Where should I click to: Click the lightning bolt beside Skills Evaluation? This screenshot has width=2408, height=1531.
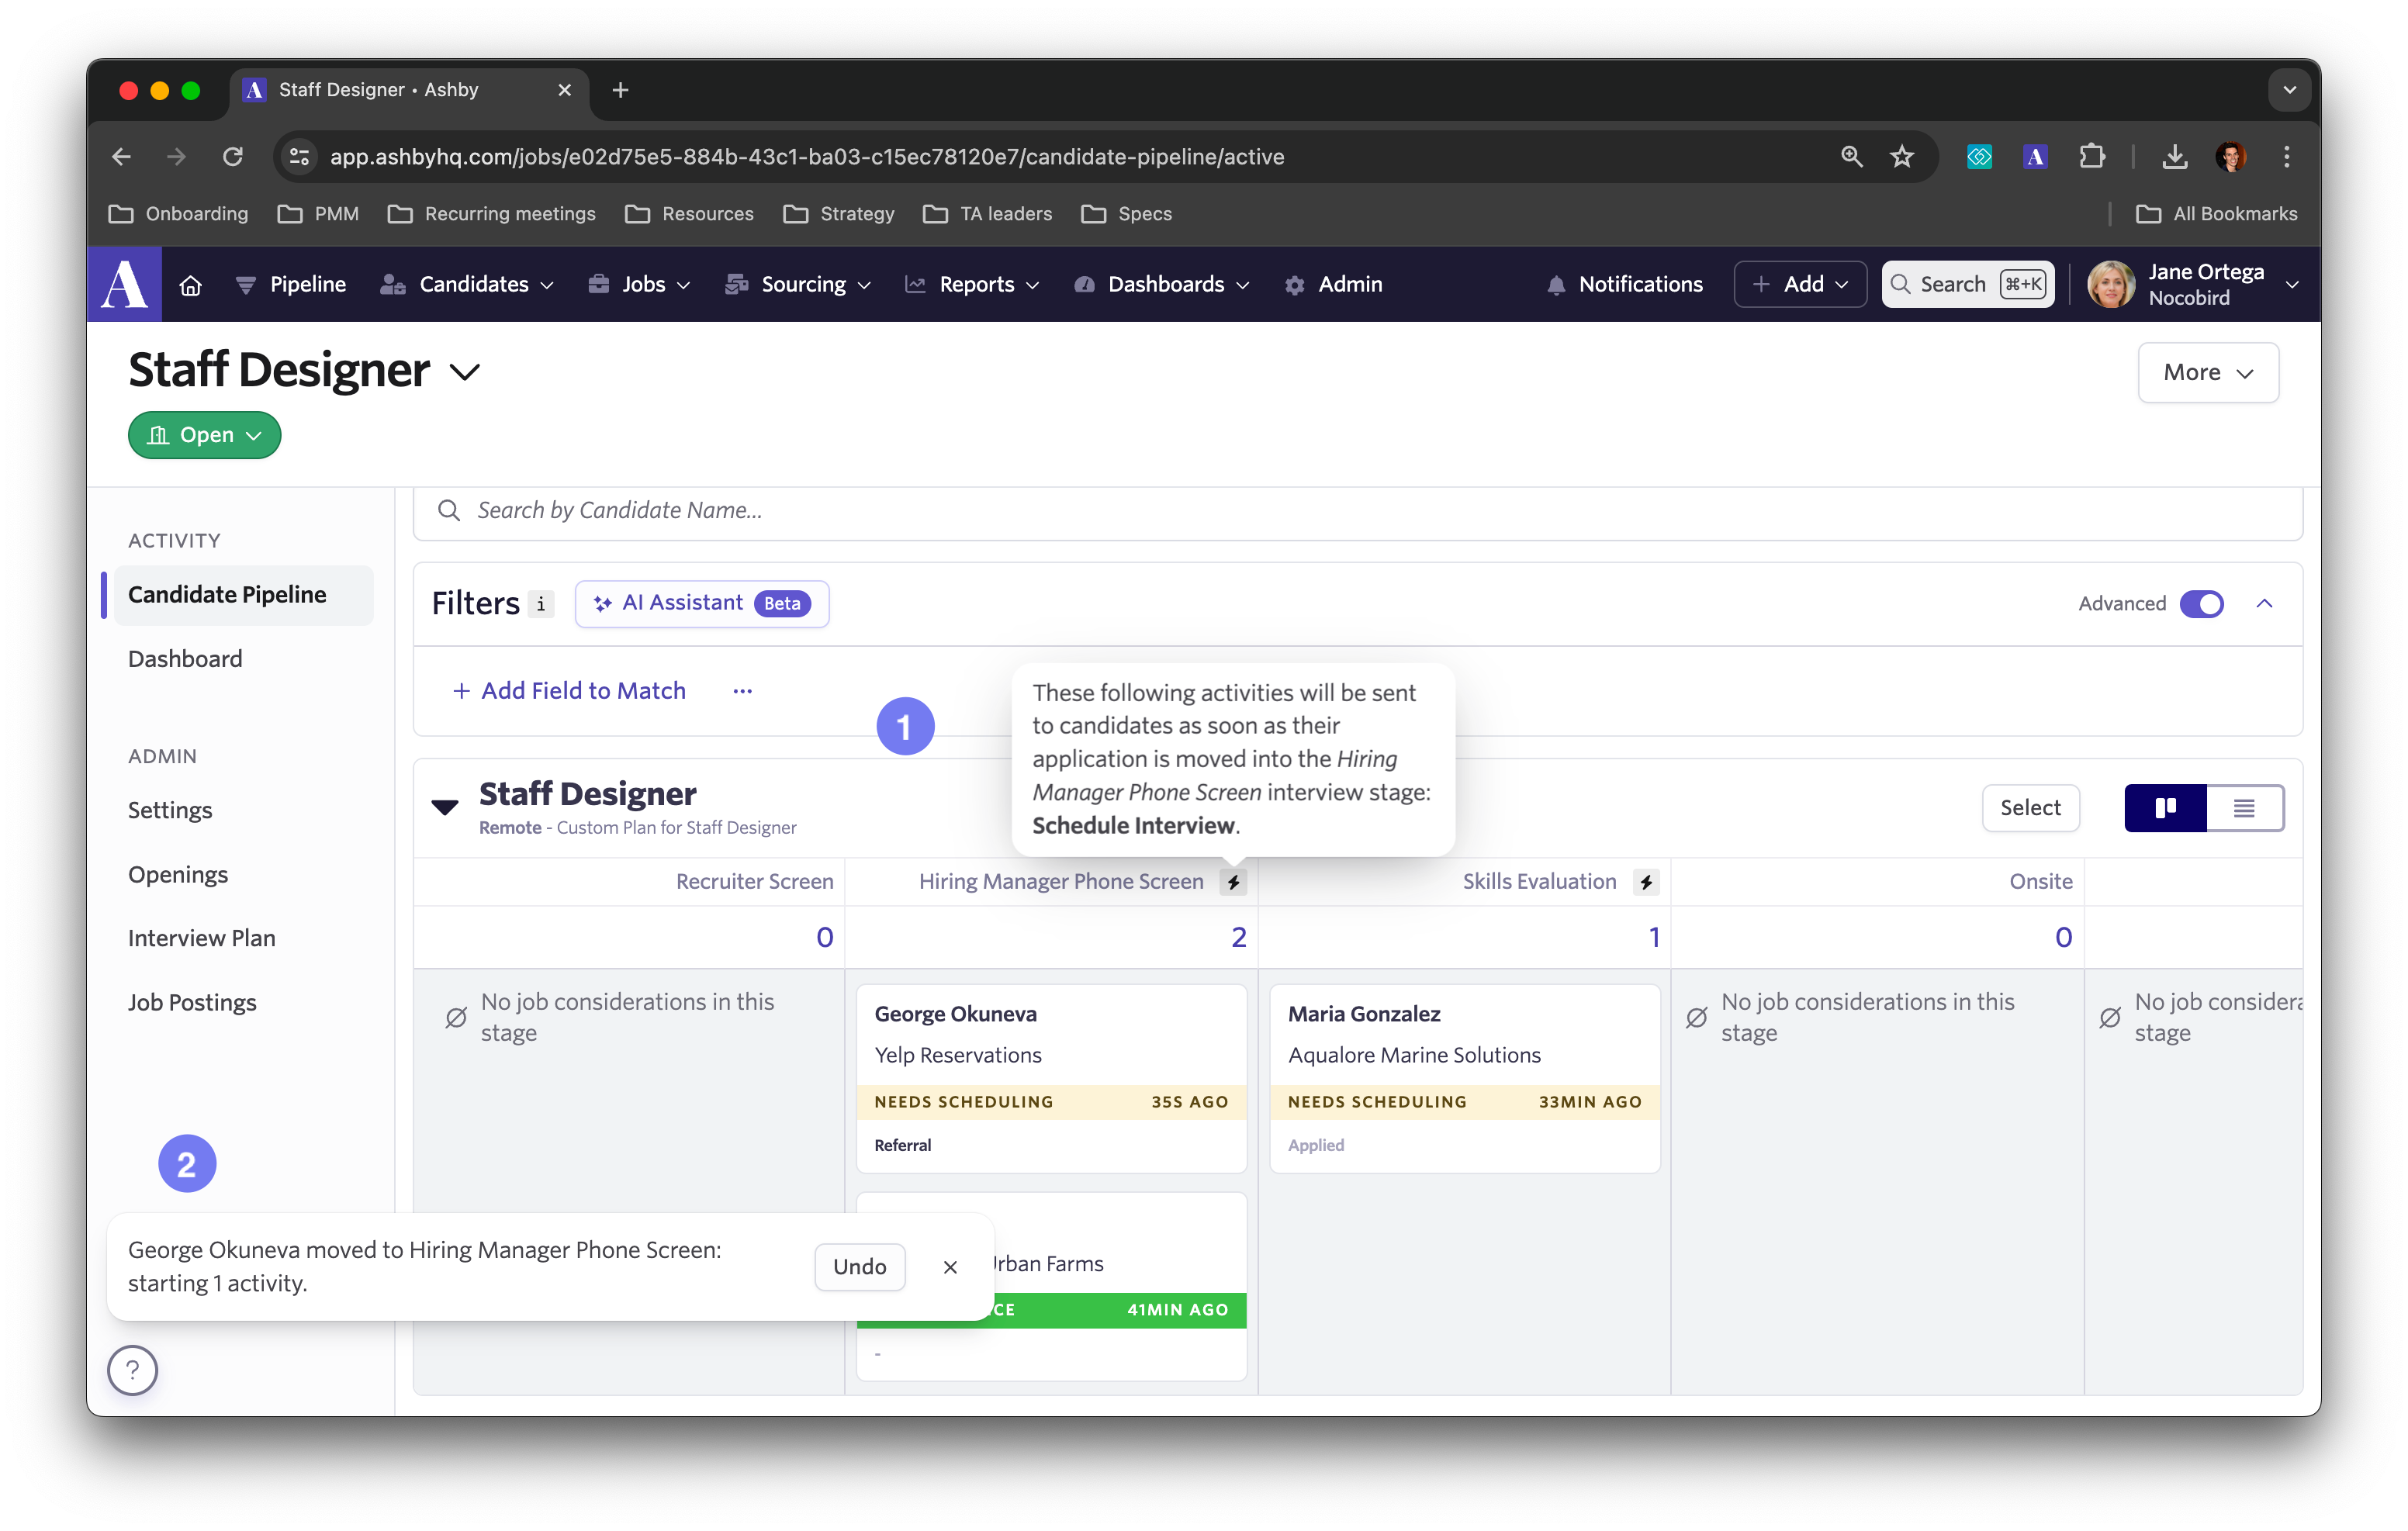[1646, 882]
